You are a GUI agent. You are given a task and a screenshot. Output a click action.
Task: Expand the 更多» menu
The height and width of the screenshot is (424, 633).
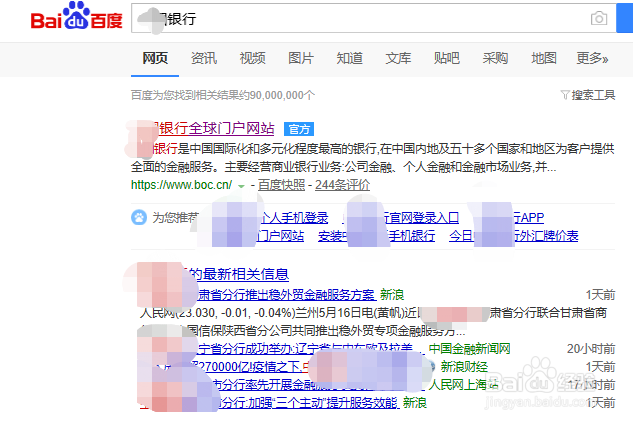pos(592,58)
